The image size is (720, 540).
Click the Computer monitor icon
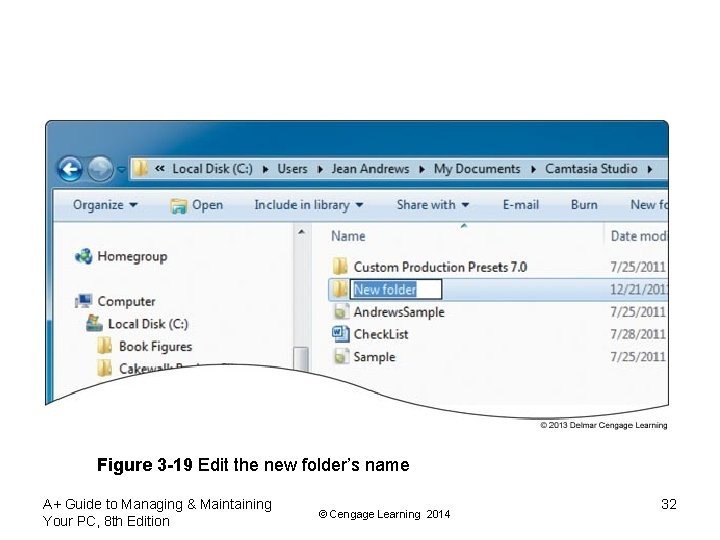coord(84,301)
